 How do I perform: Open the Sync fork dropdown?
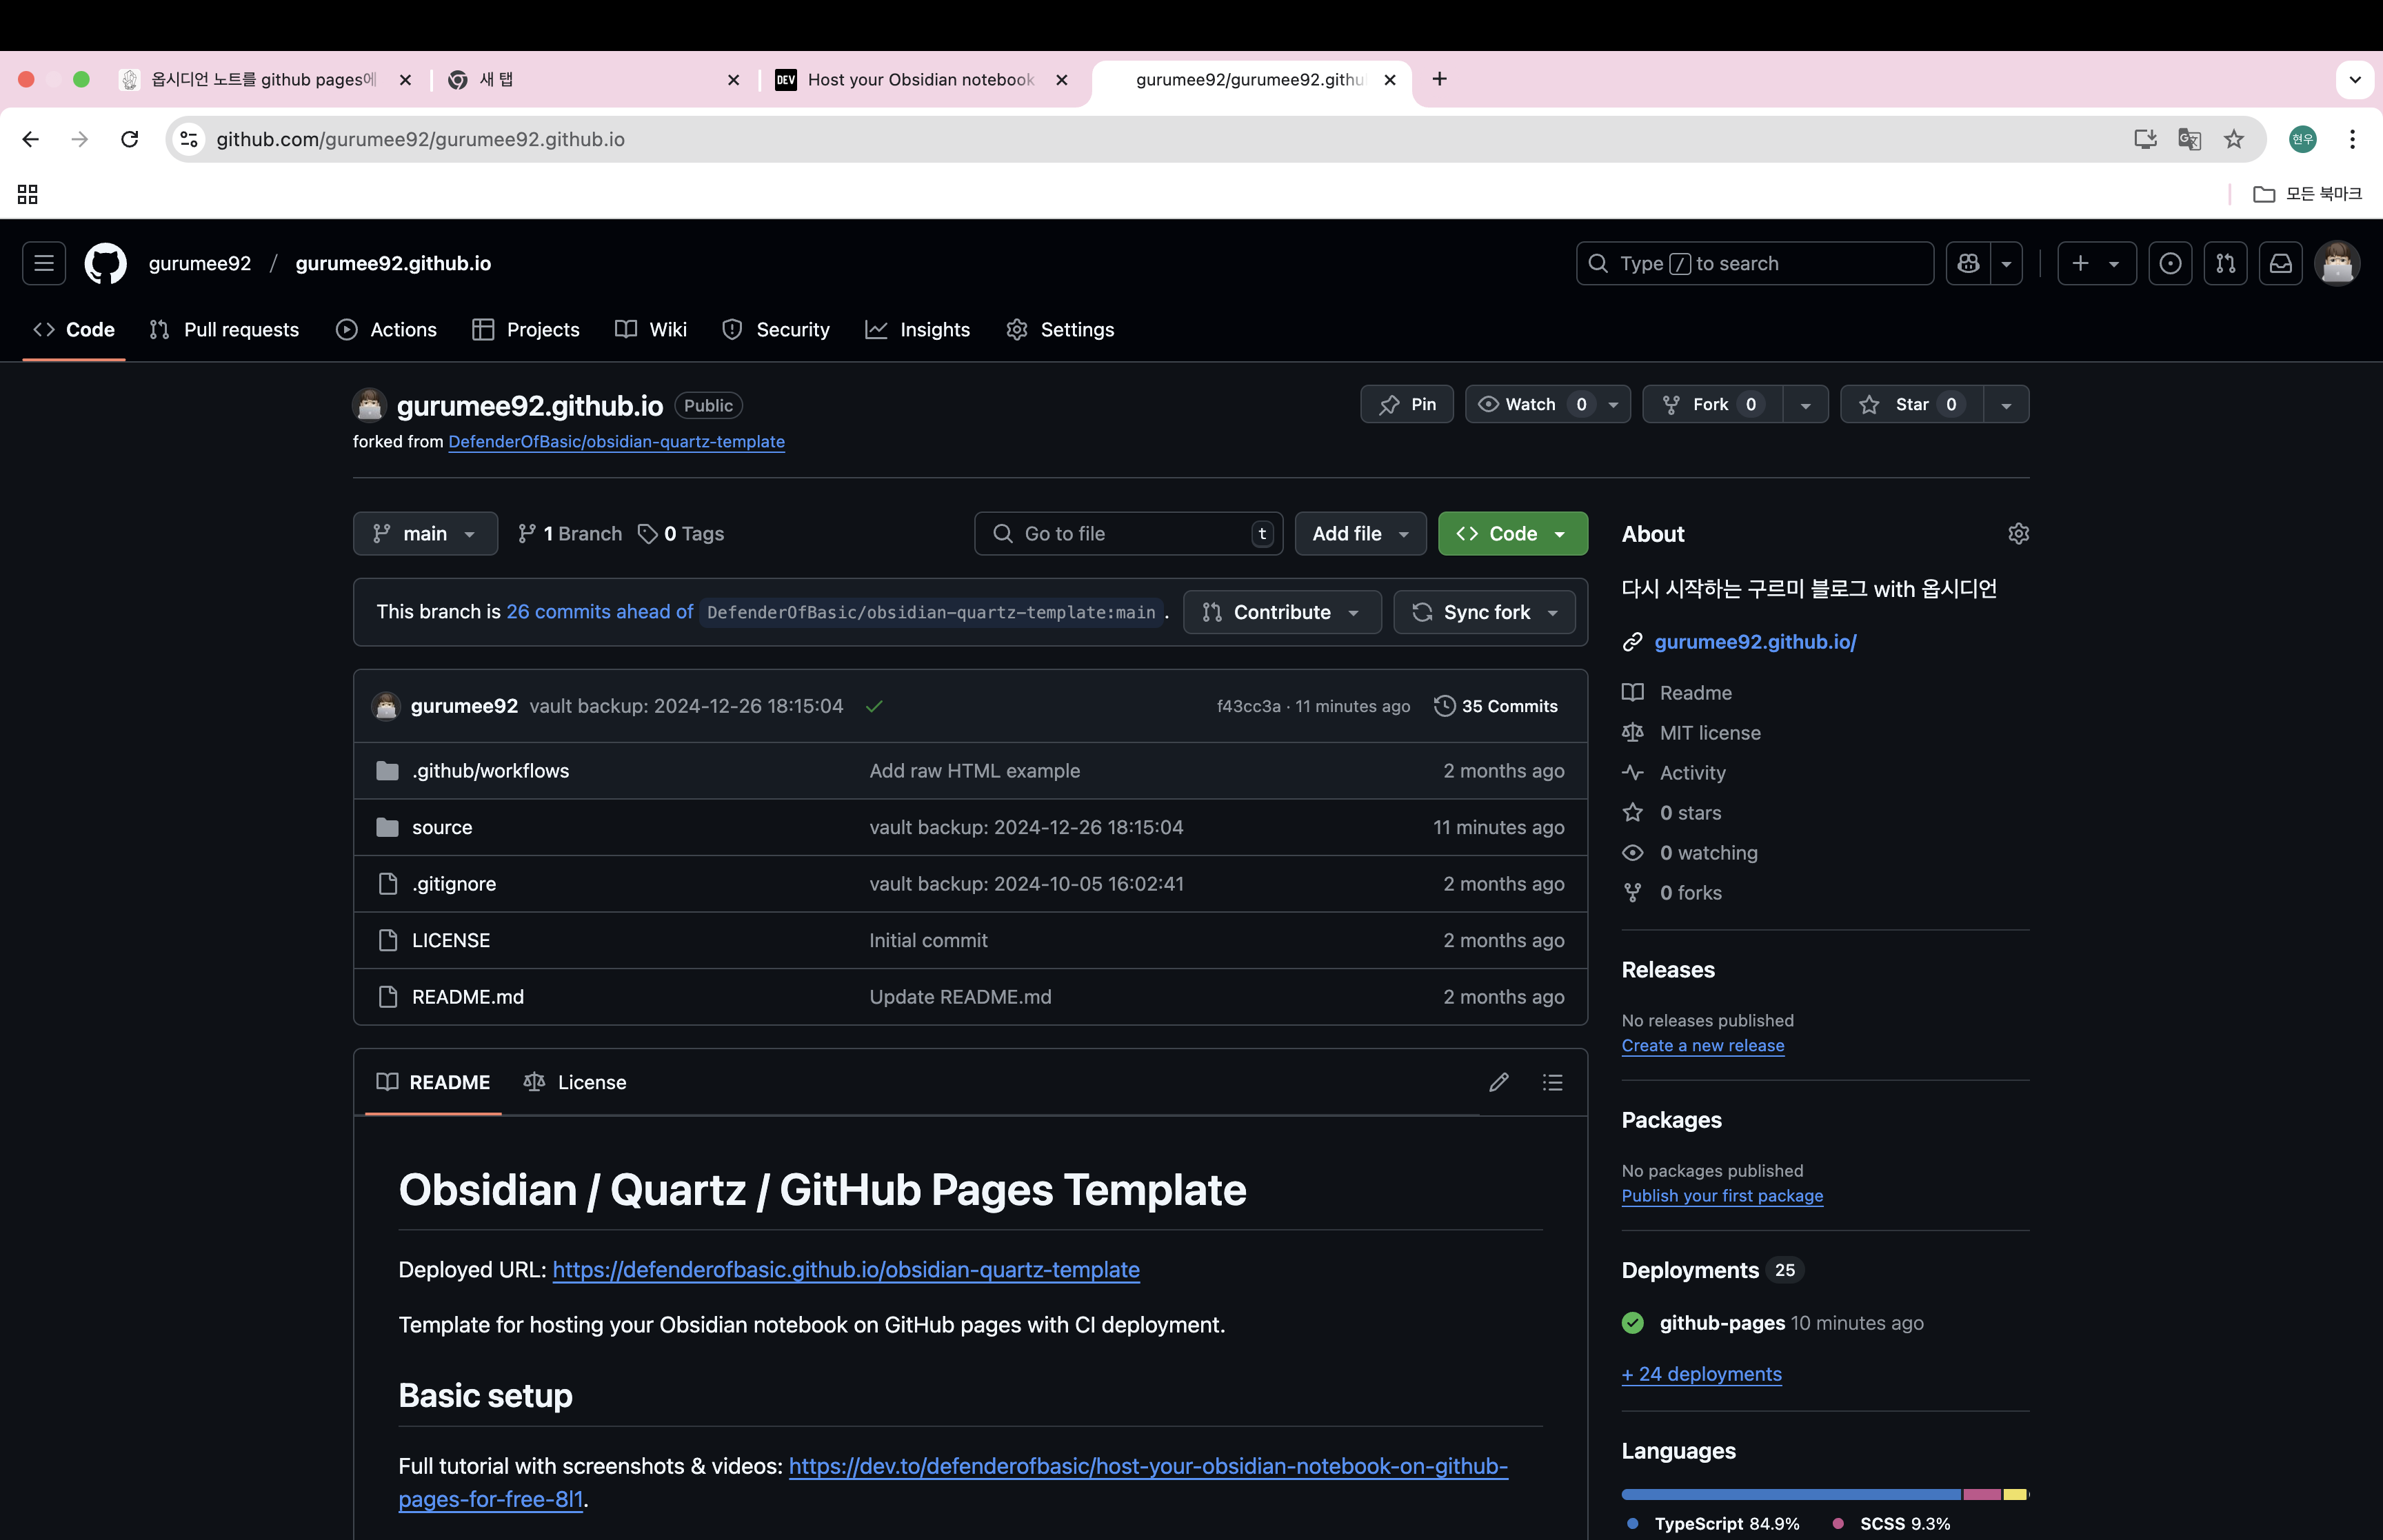1484,612
